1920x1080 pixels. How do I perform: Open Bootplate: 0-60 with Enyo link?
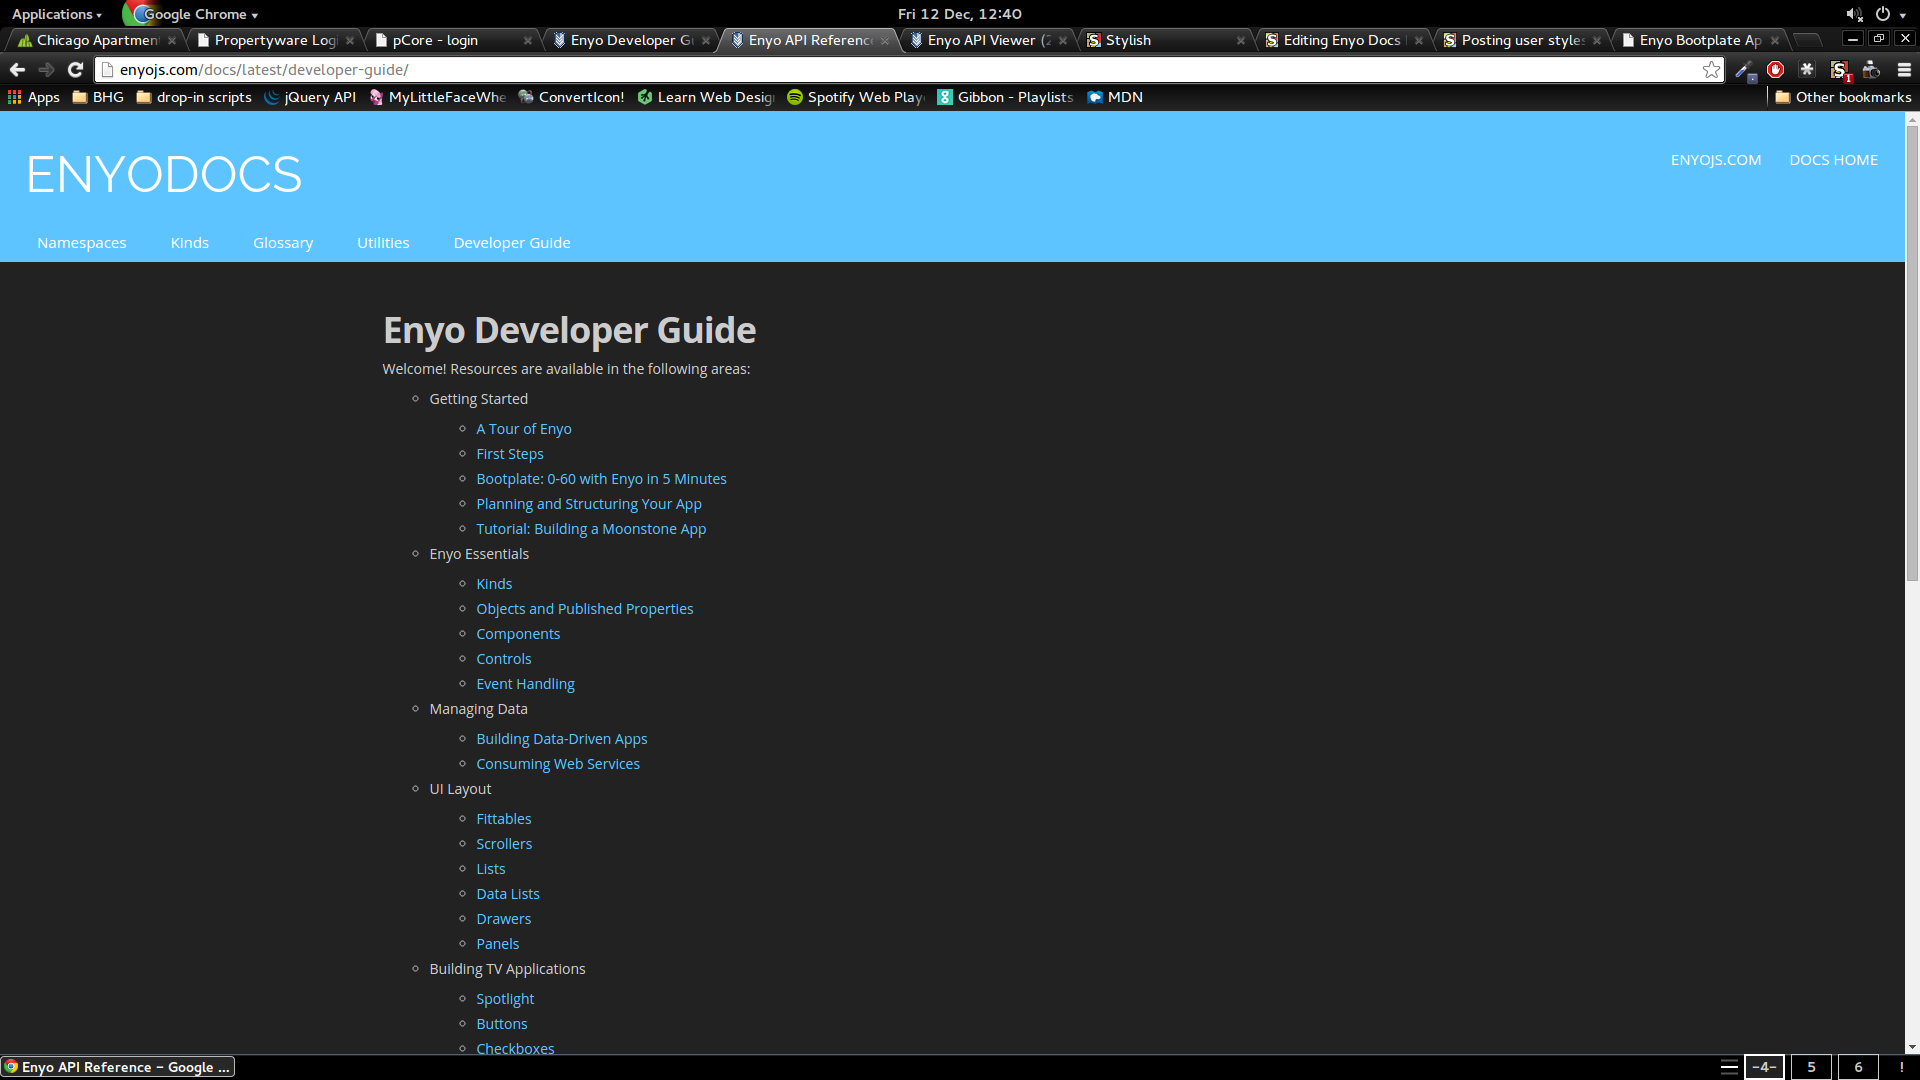click(x=601, y=479)
